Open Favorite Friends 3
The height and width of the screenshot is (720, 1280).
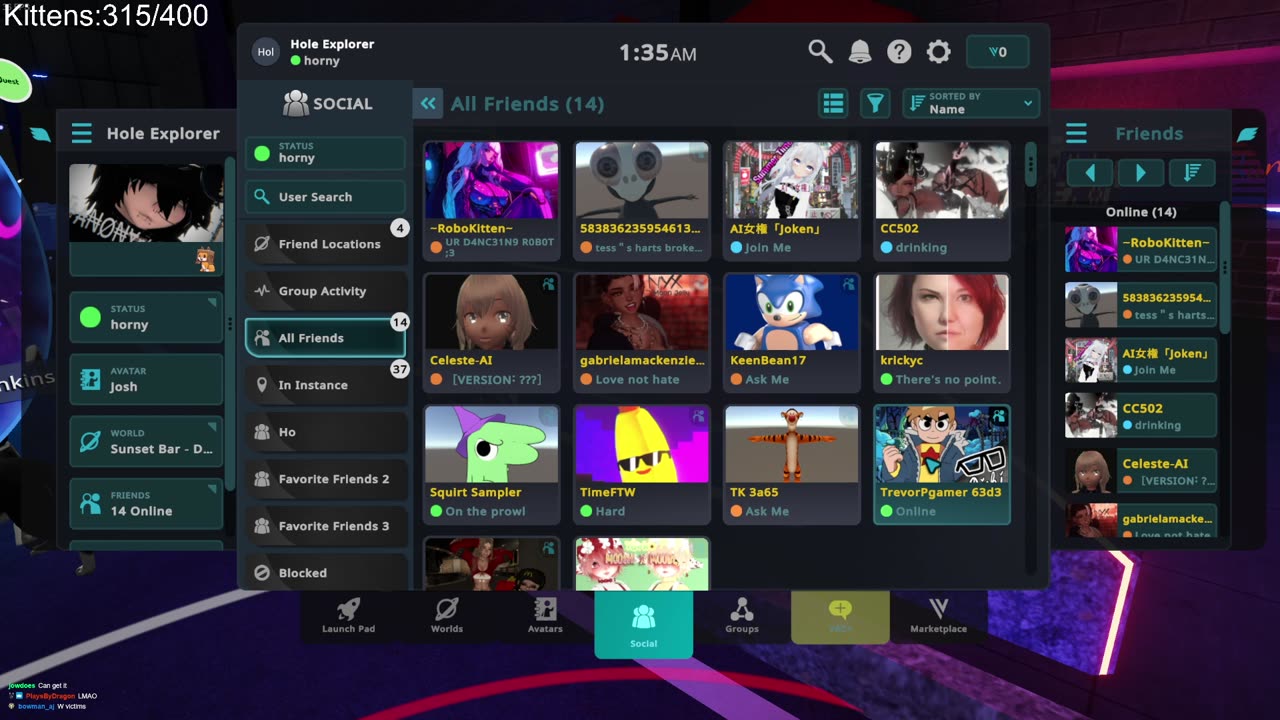326,526
